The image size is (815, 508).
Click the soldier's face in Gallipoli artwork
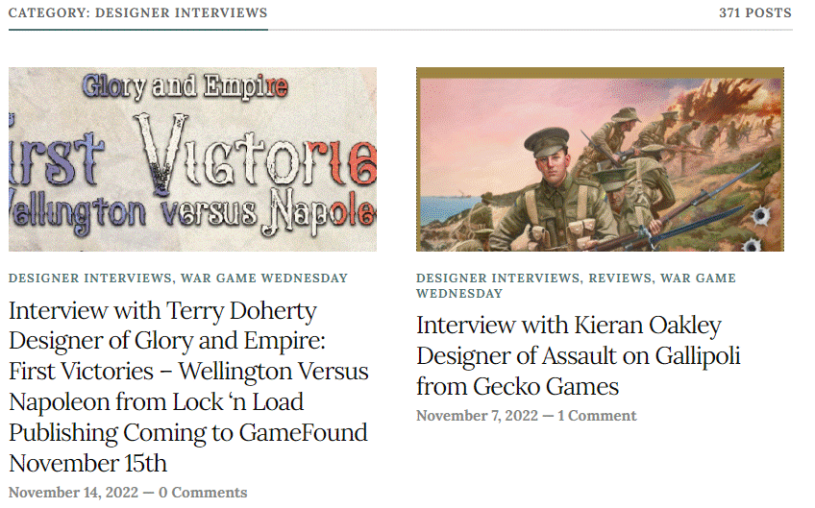click(552, 162)
